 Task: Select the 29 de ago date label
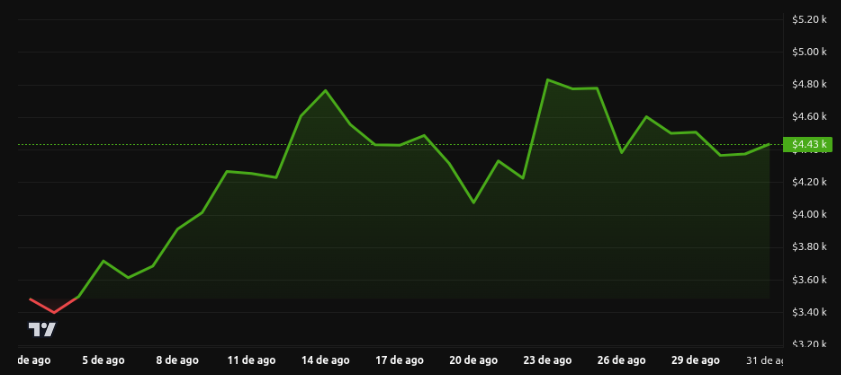(x=695, y=360)
